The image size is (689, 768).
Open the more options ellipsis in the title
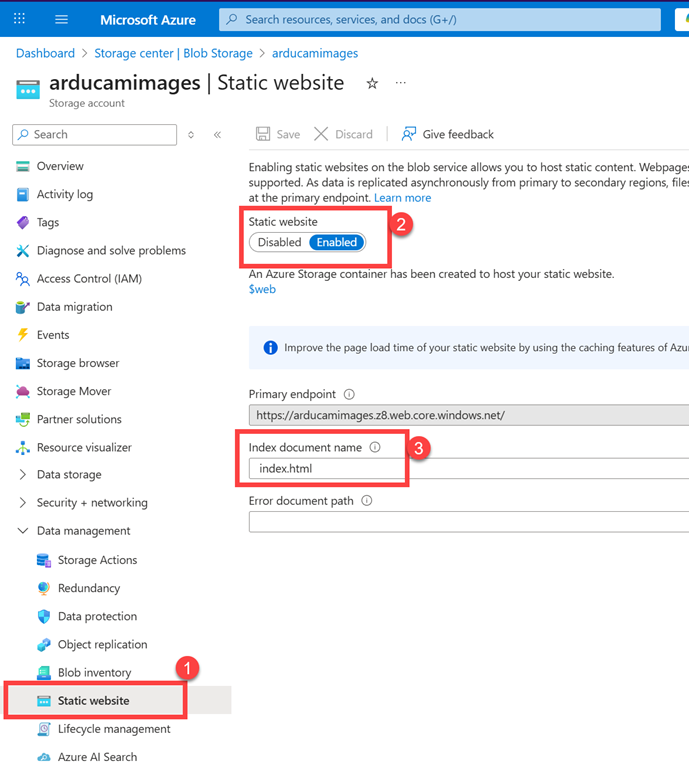click(401, 84)
